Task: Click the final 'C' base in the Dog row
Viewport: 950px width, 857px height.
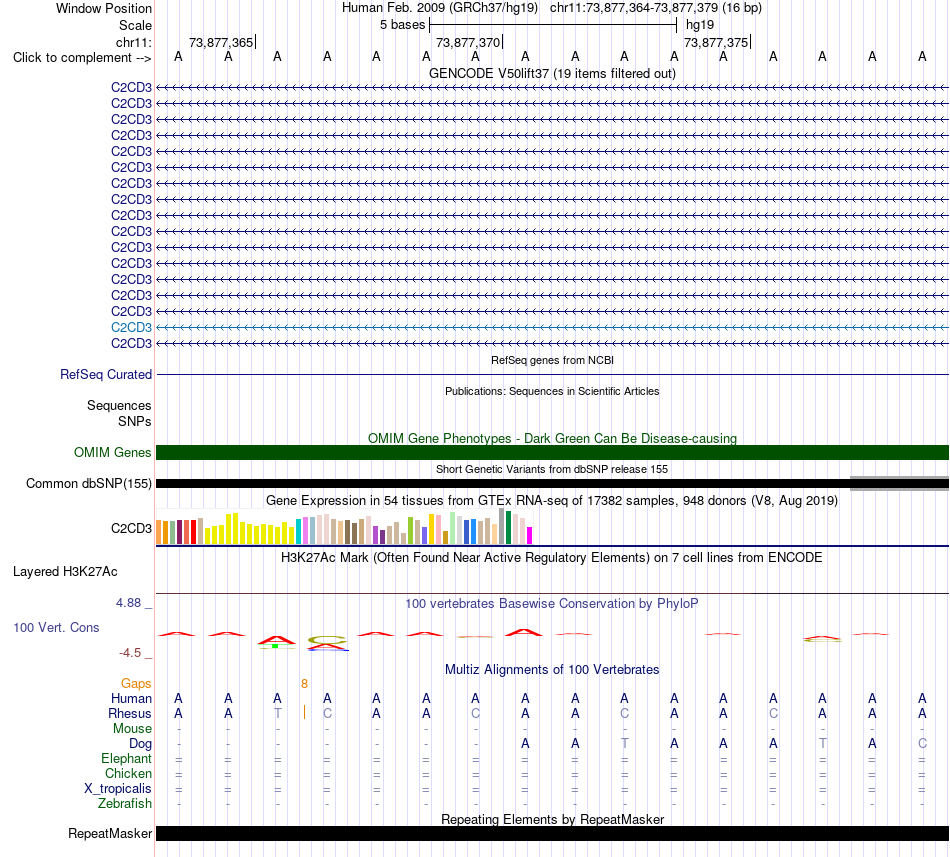Action: pyautogui.click(x=922, y=743)
